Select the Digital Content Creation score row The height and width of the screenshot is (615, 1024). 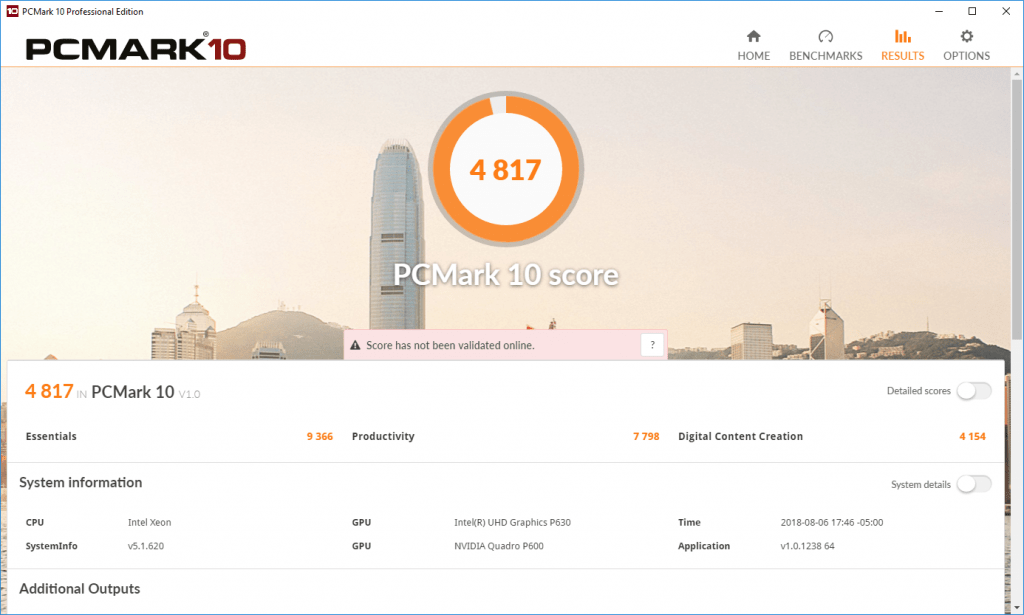[832, 436]
